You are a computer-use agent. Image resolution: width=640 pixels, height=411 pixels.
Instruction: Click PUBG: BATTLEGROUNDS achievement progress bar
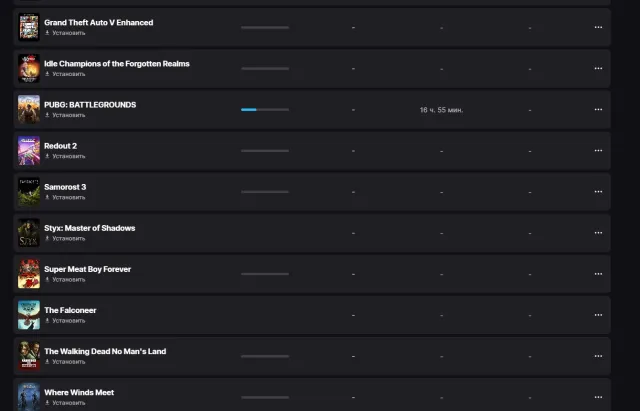(265, 110)
